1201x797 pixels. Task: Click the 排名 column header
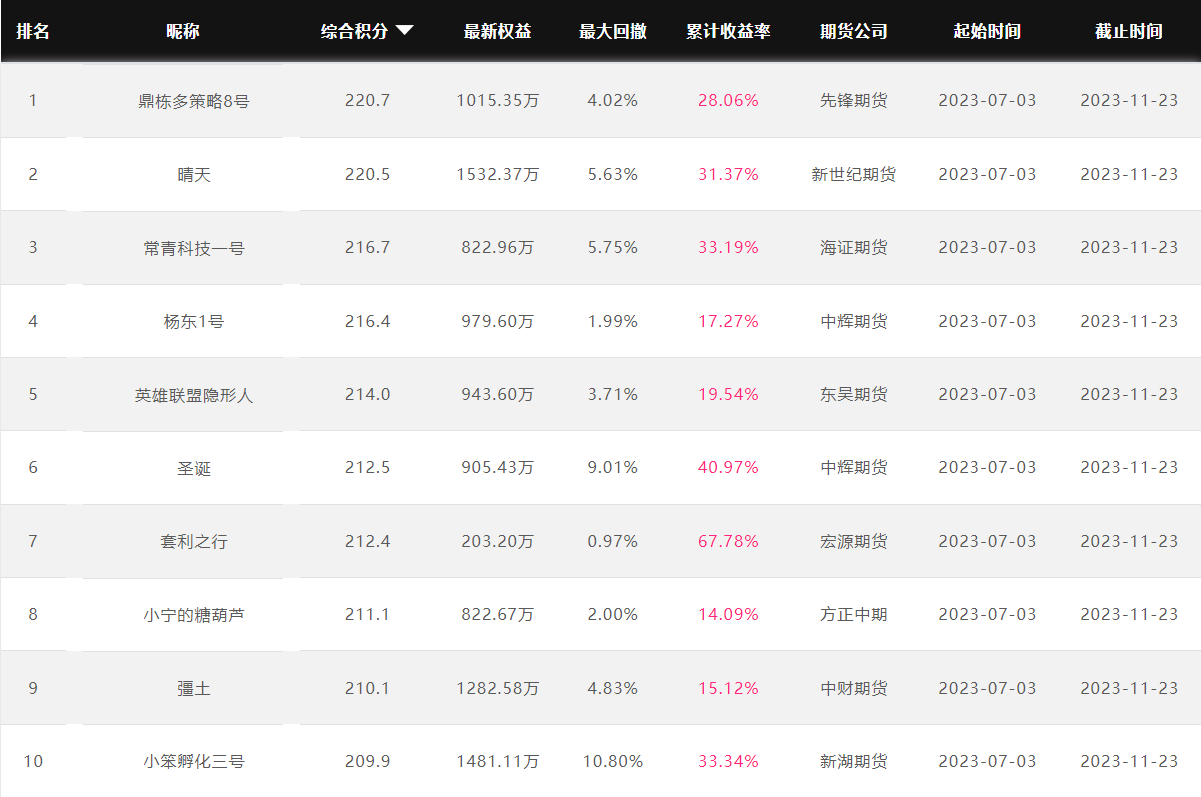pyautogui.click(x=33, y=31)
